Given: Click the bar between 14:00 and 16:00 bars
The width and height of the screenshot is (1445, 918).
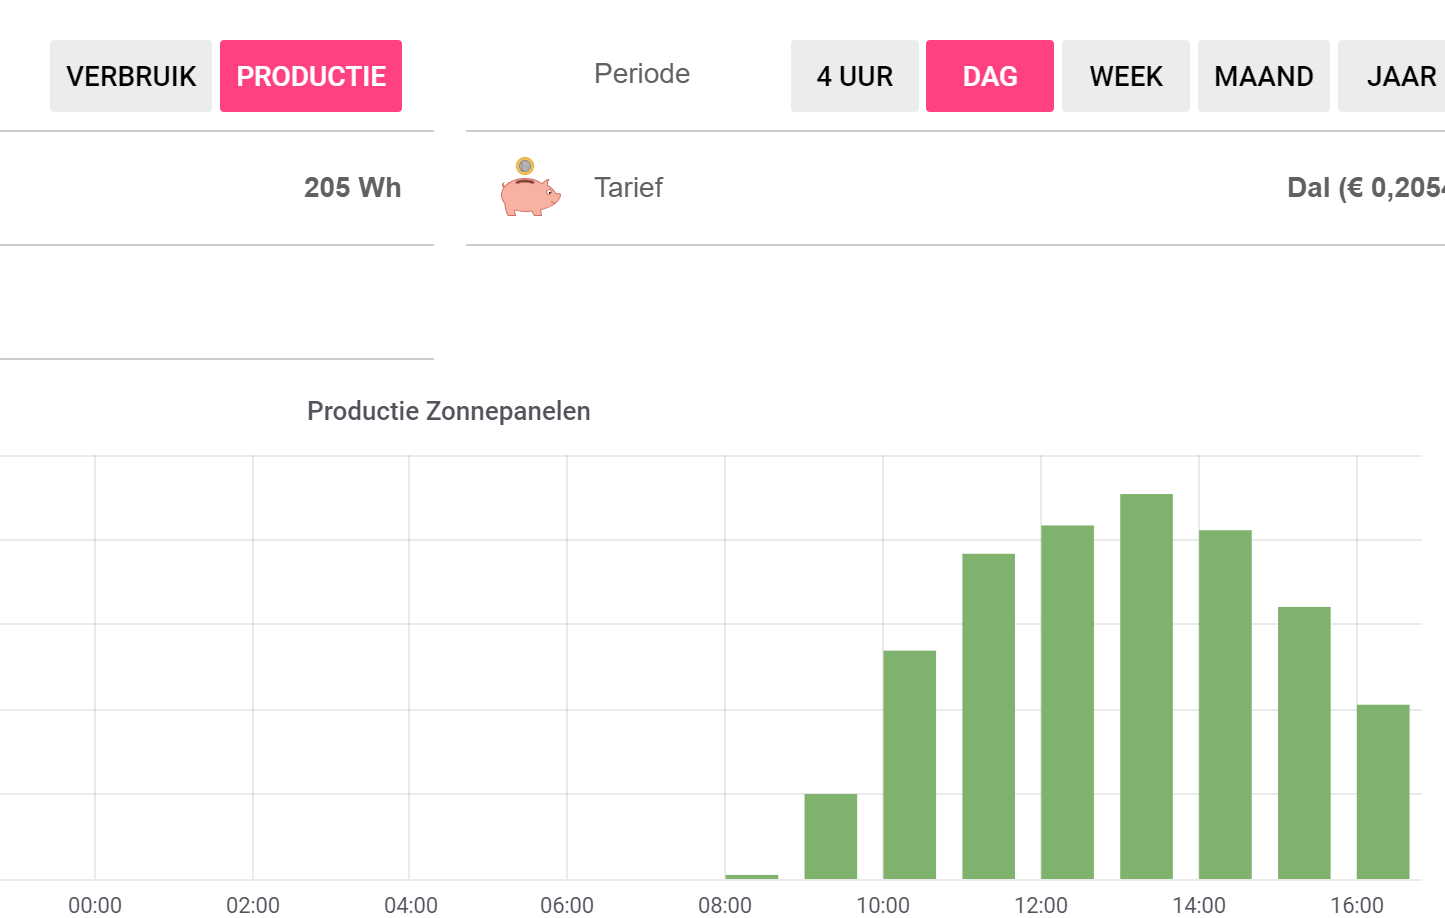Looking at the screenshot, I should tap(1304, 743).
